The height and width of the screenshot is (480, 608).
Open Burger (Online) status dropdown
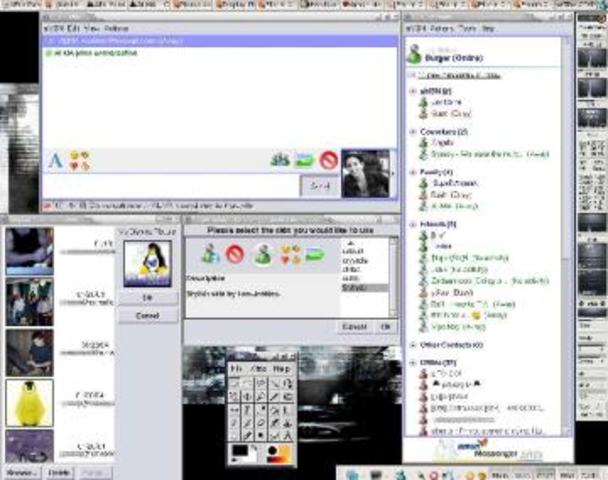coord(454,58)
